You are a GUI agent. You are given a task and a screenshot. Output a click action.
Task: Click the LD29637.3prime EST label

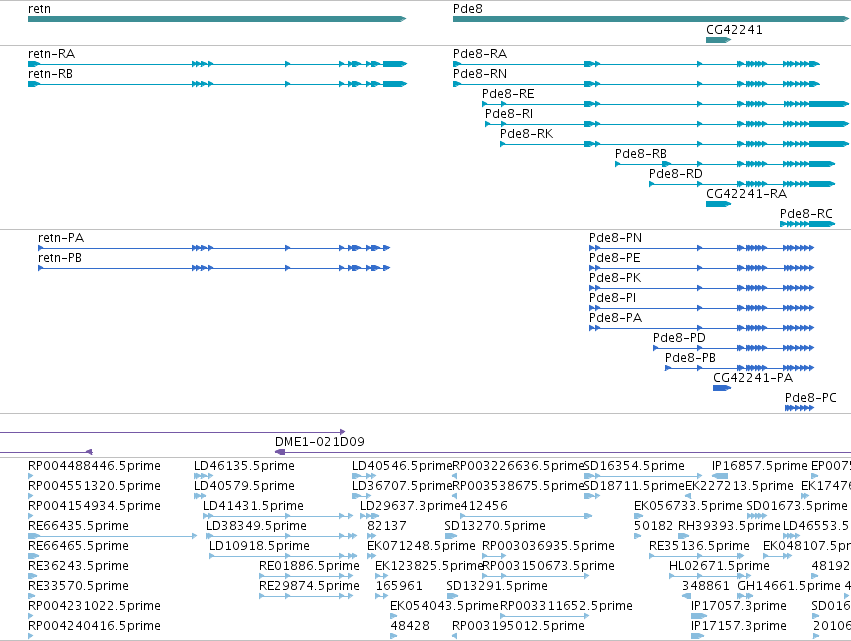(410, 506)
